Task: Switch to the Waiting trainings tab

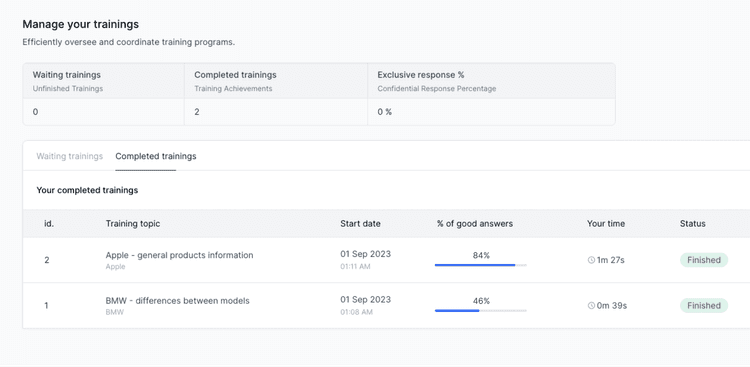Action: (x=70, y=156)
